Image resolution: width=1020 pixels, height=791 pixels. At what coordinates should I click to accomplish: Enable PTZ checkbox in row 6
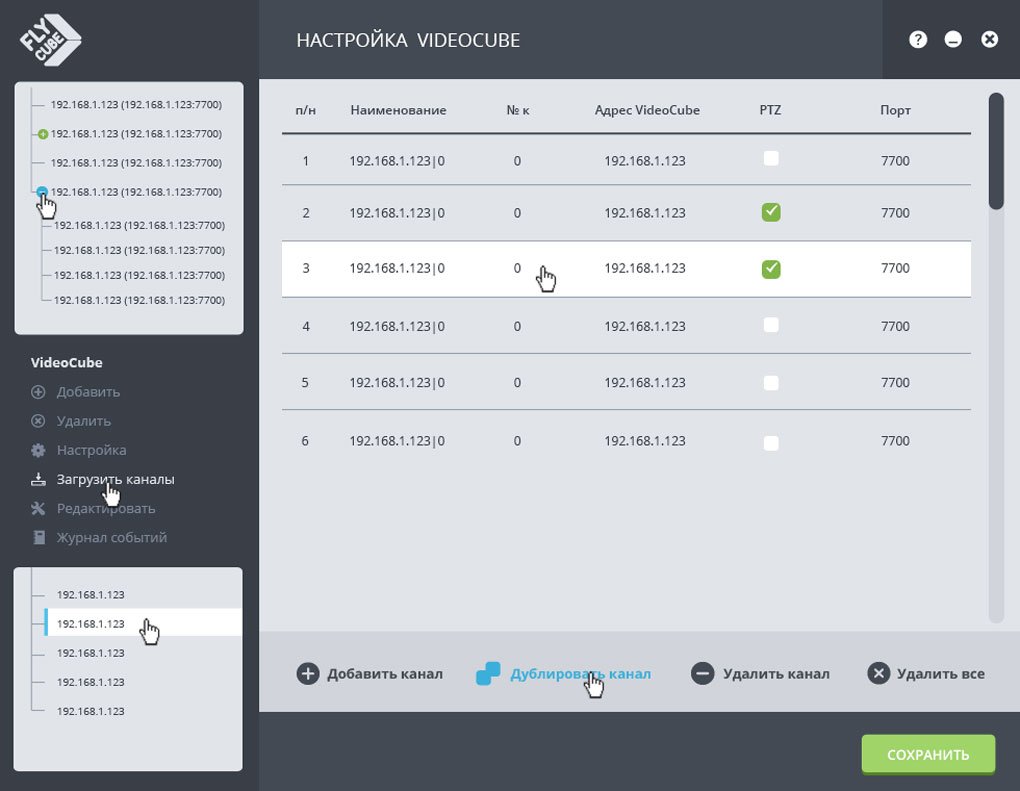[771, 443]
